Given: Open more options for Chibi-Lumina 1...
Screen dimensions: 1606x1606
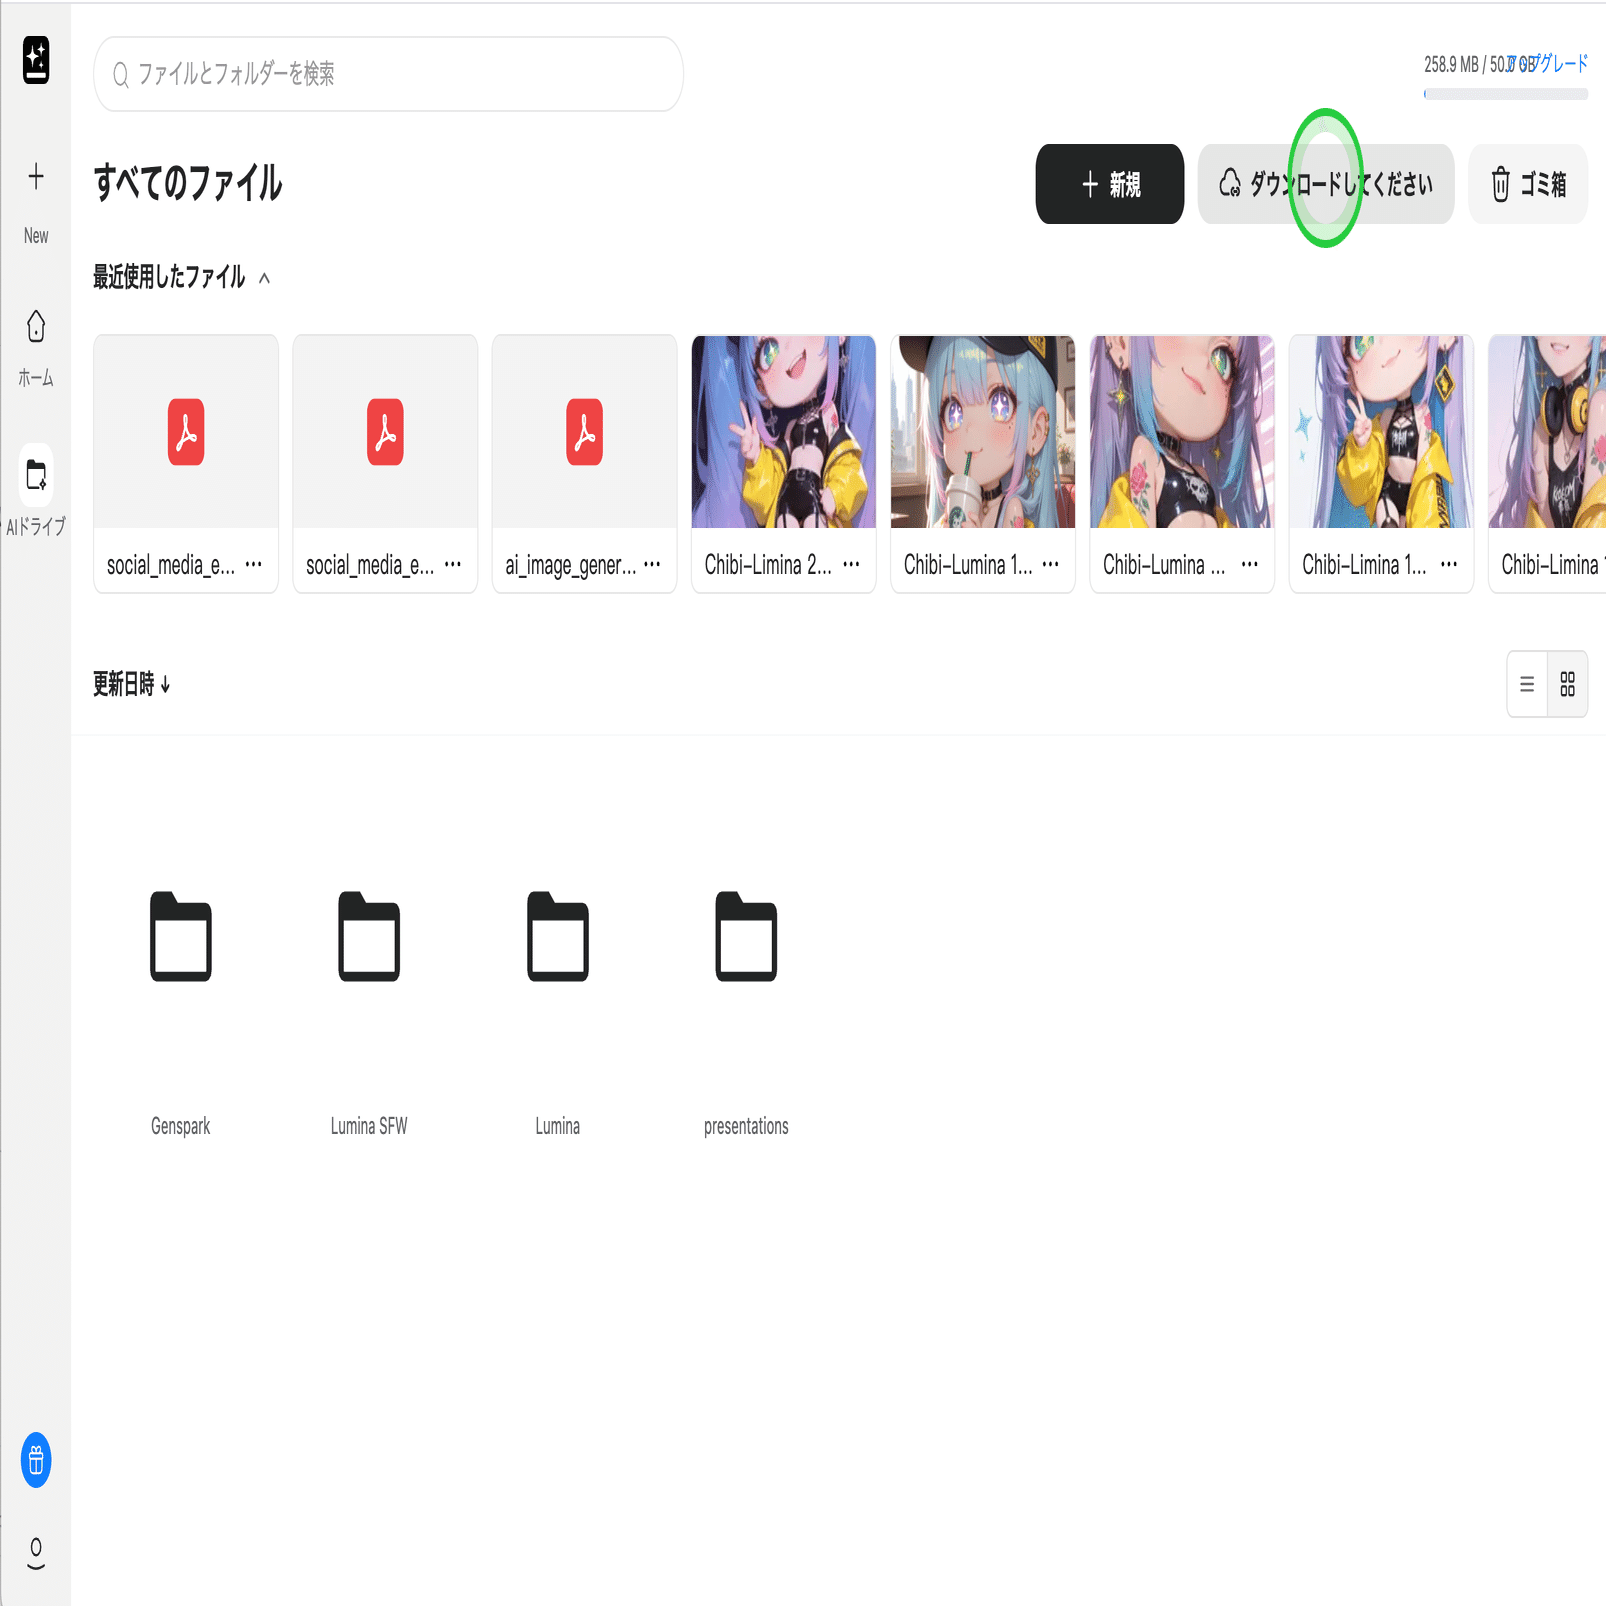Looking at the screenshot, I should (x=1050, y=565).
